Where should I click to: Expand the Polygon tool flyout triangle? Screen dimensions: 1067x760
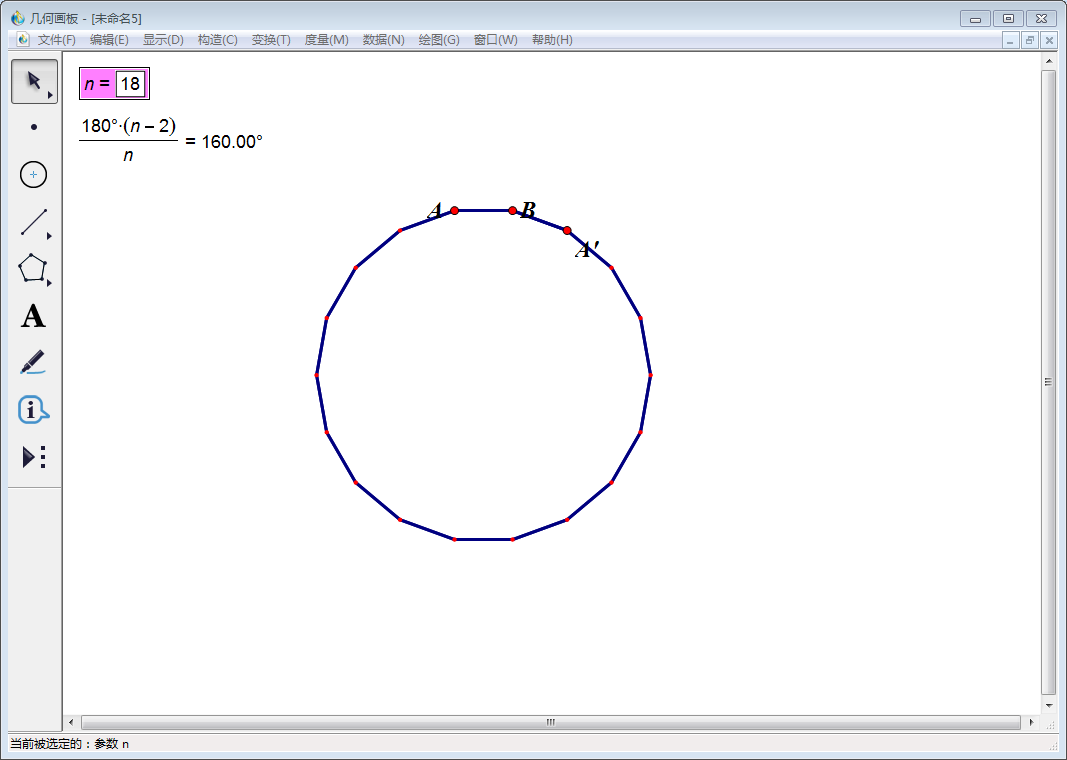click(49, 283)
